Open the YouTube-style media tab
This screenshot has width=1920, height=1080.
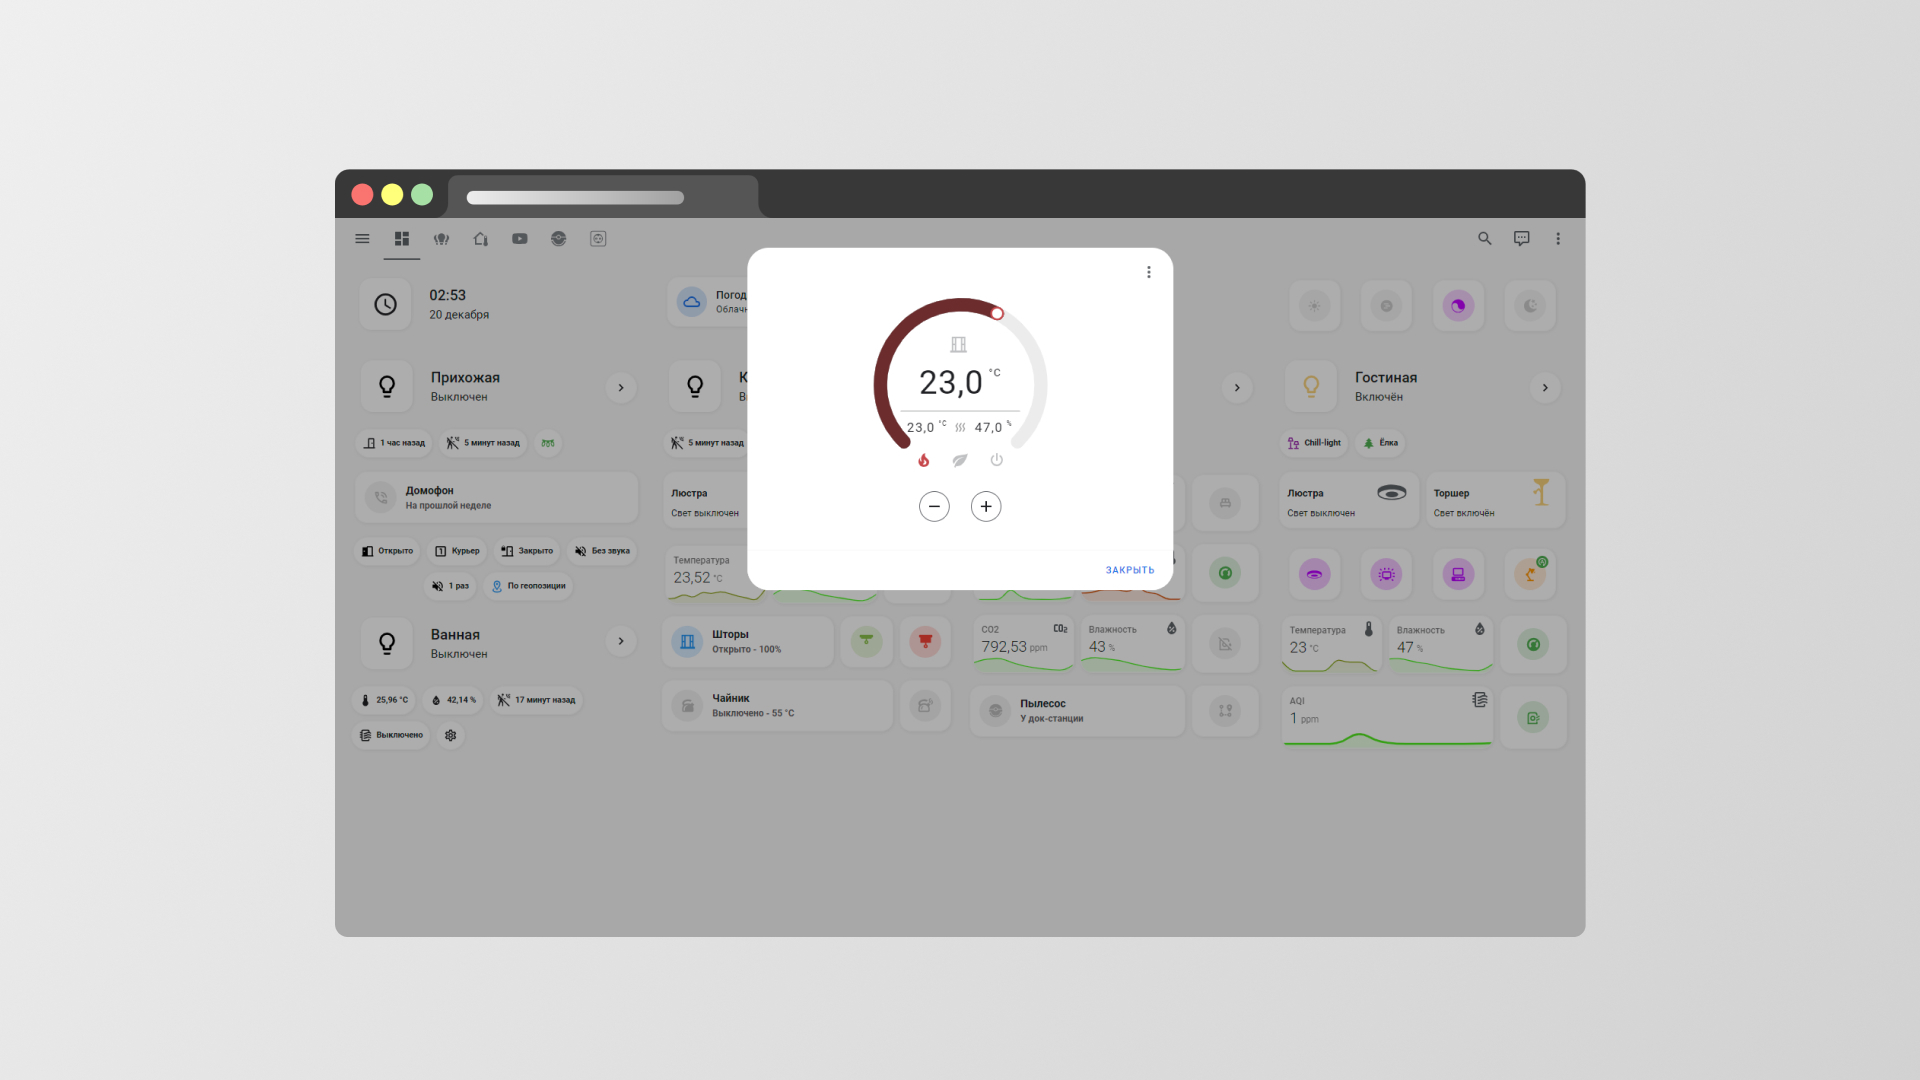click(520, 239)
